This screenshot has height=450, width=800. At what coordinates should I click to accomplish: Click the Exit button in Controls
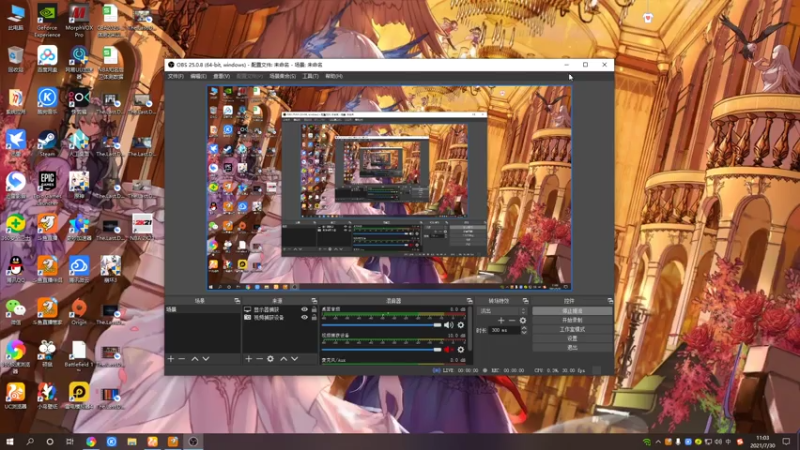tap(572, 347)
